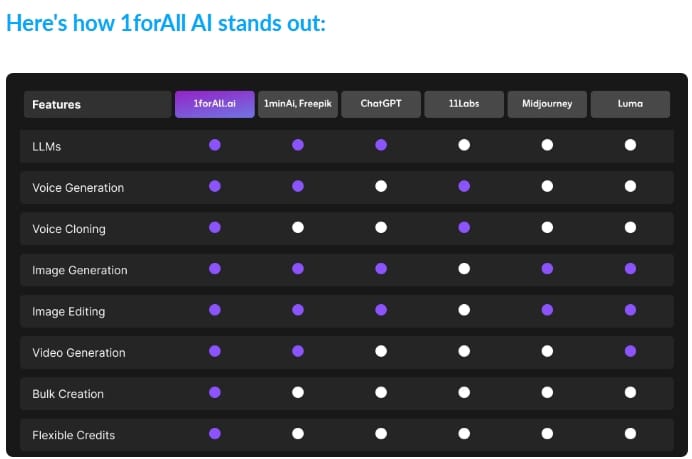This screenshot has height=459, width=692.
Task: Click Luma white dot in Flexible Credits row
Action: (630, 433)
